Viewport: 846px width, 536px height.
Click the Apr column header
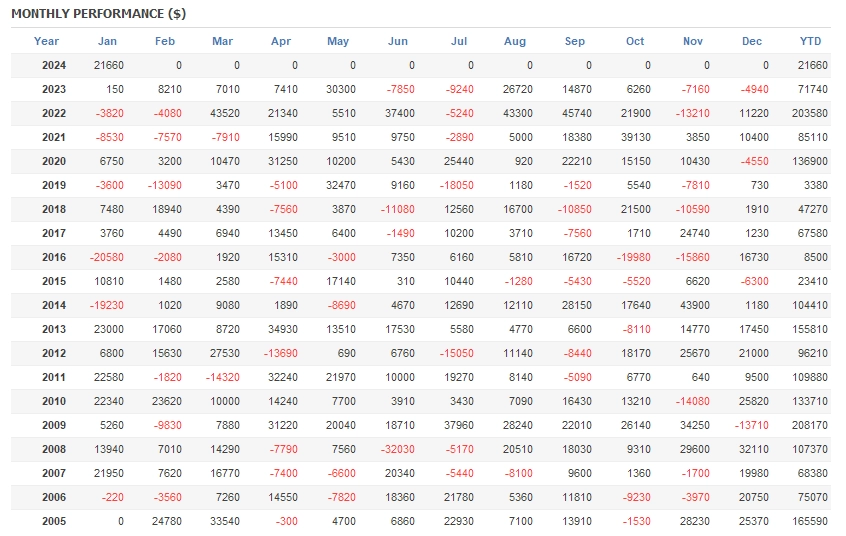coord(281,42)
